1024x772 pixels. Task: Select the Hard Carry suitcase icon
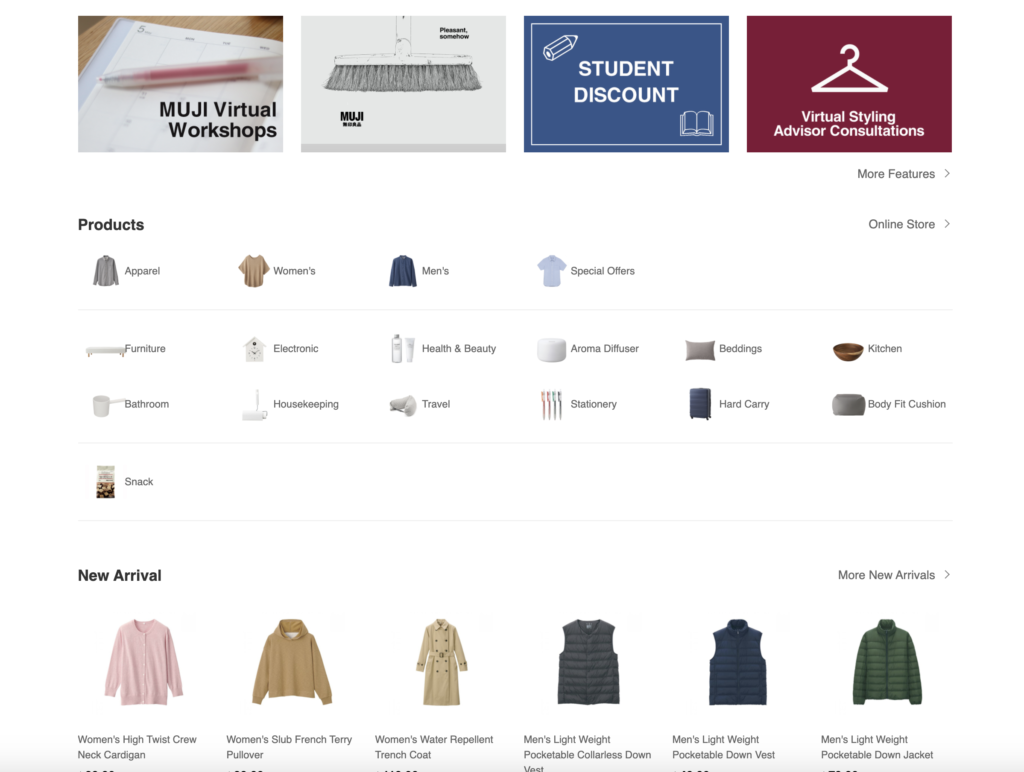click(x=700, y=404)
